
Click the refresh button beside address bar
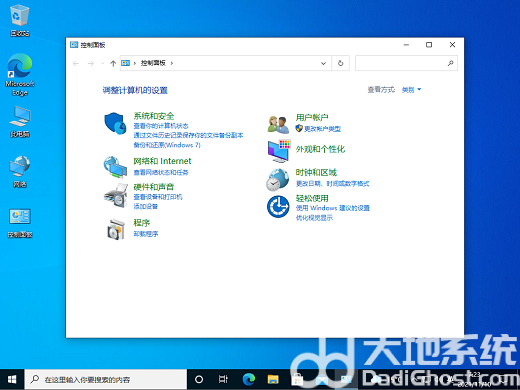340,63
